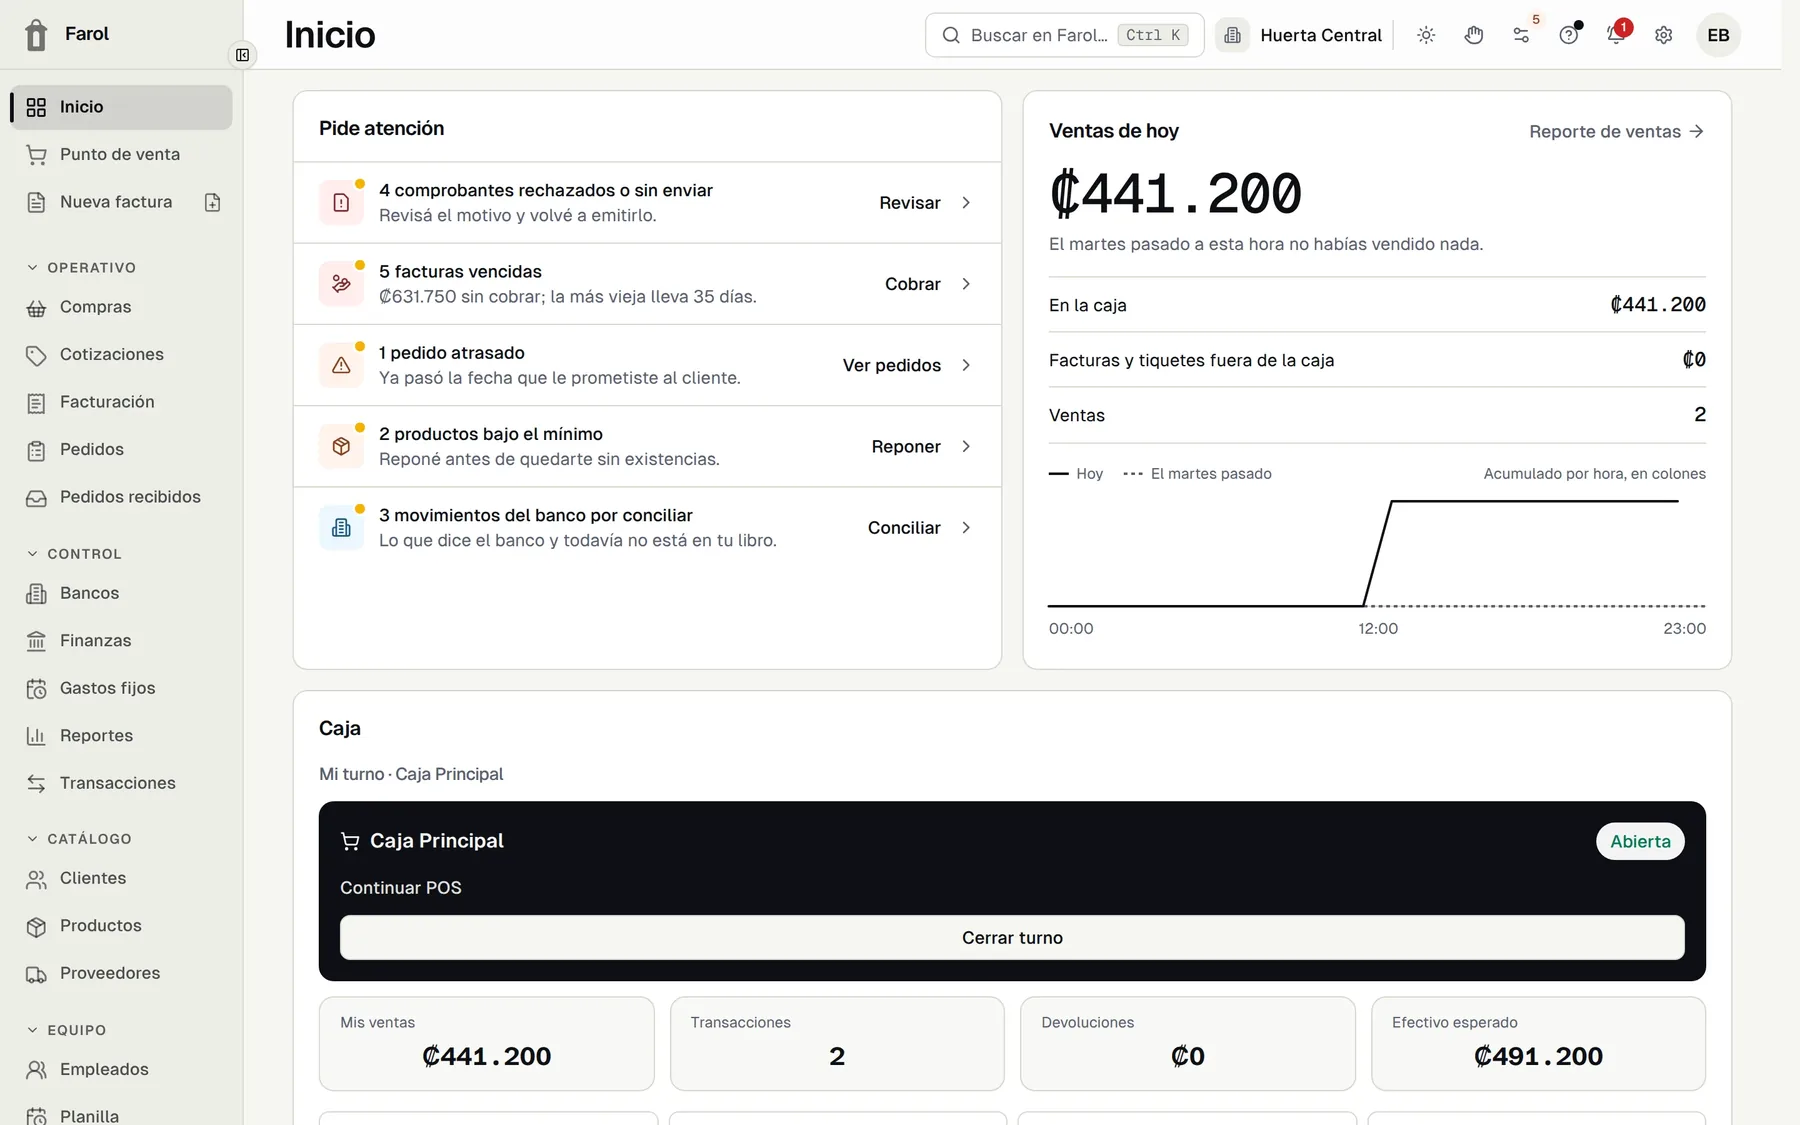1800x1125 pixels.
Task: Open settings gear icon
Action: 1664,35
